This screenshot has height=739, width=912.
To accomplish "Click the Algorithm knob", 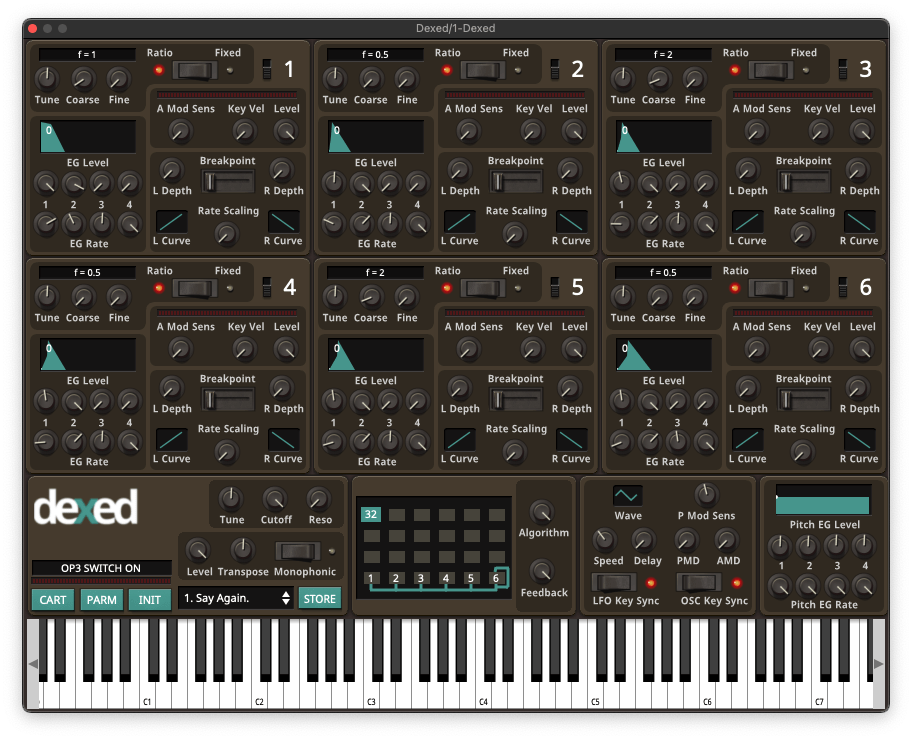I will coord(542,512).
